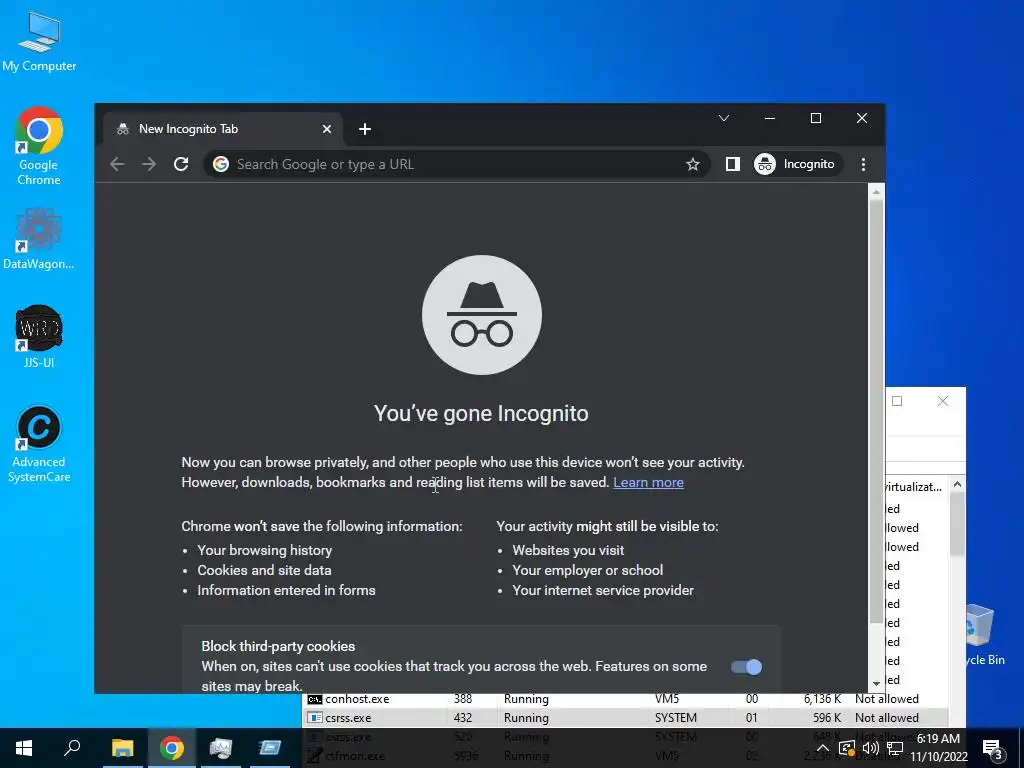1024x768 pixels.
Task: Click the security tray icon with orange badge
Action: [x=846, y=748]
